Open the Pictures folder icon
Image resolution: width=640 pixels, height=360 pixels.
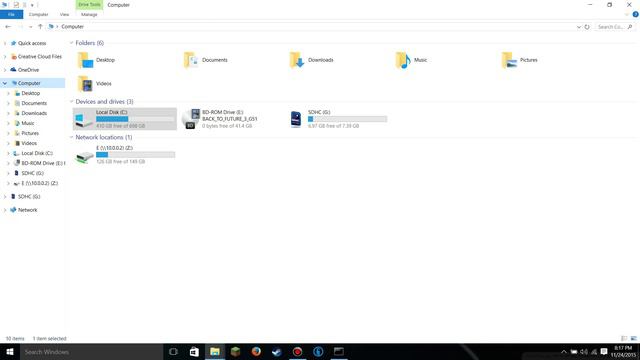point(509,60)
